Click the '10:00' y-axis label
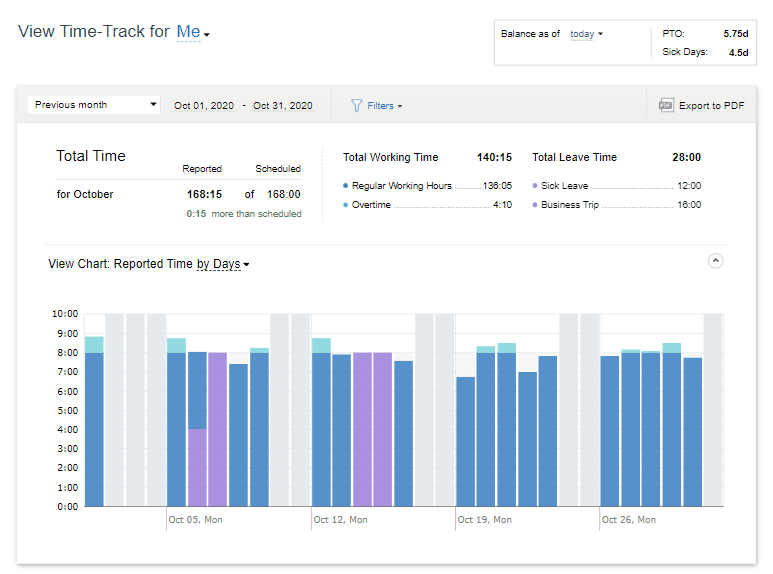773x574 pixels. pos(65,314)
